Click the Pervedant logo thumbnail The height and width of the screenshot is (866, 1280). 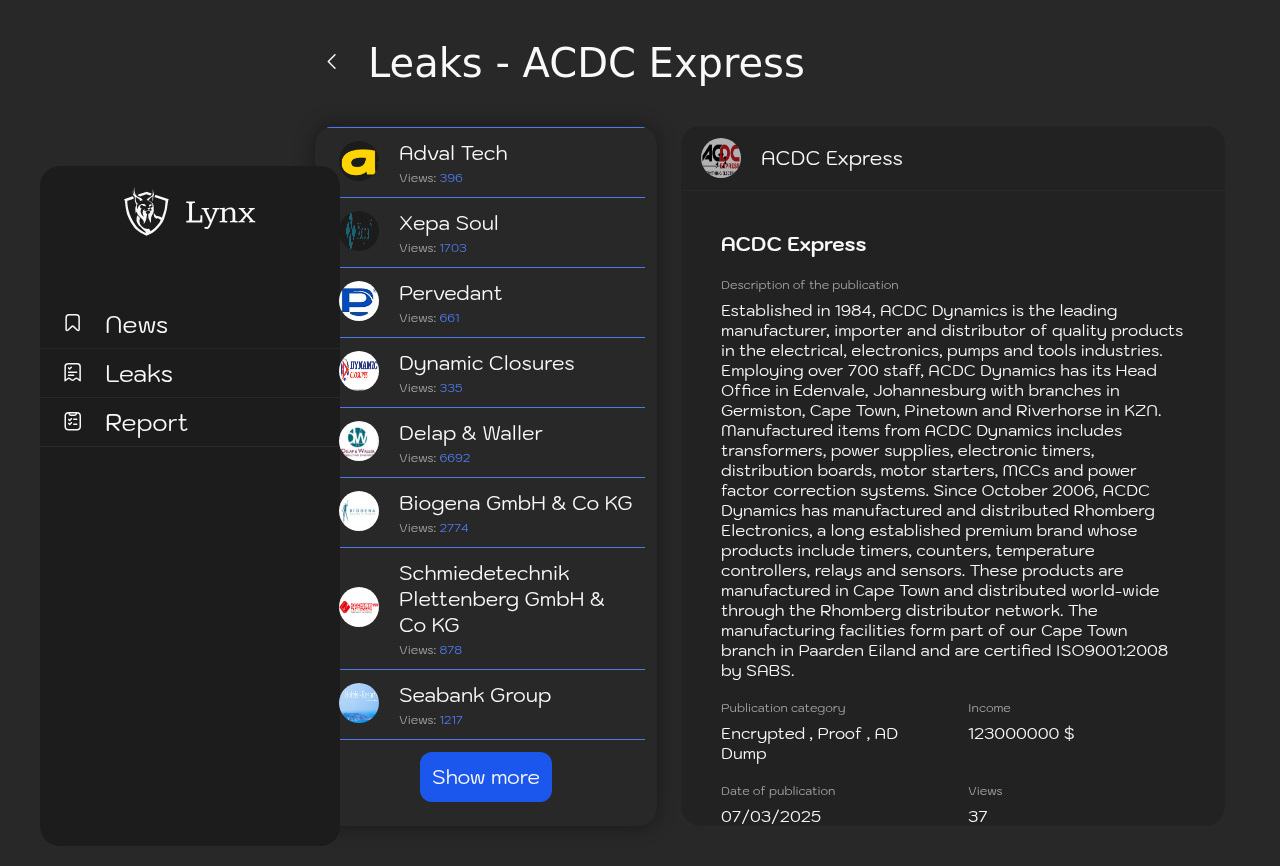click(x=359, y=301)
